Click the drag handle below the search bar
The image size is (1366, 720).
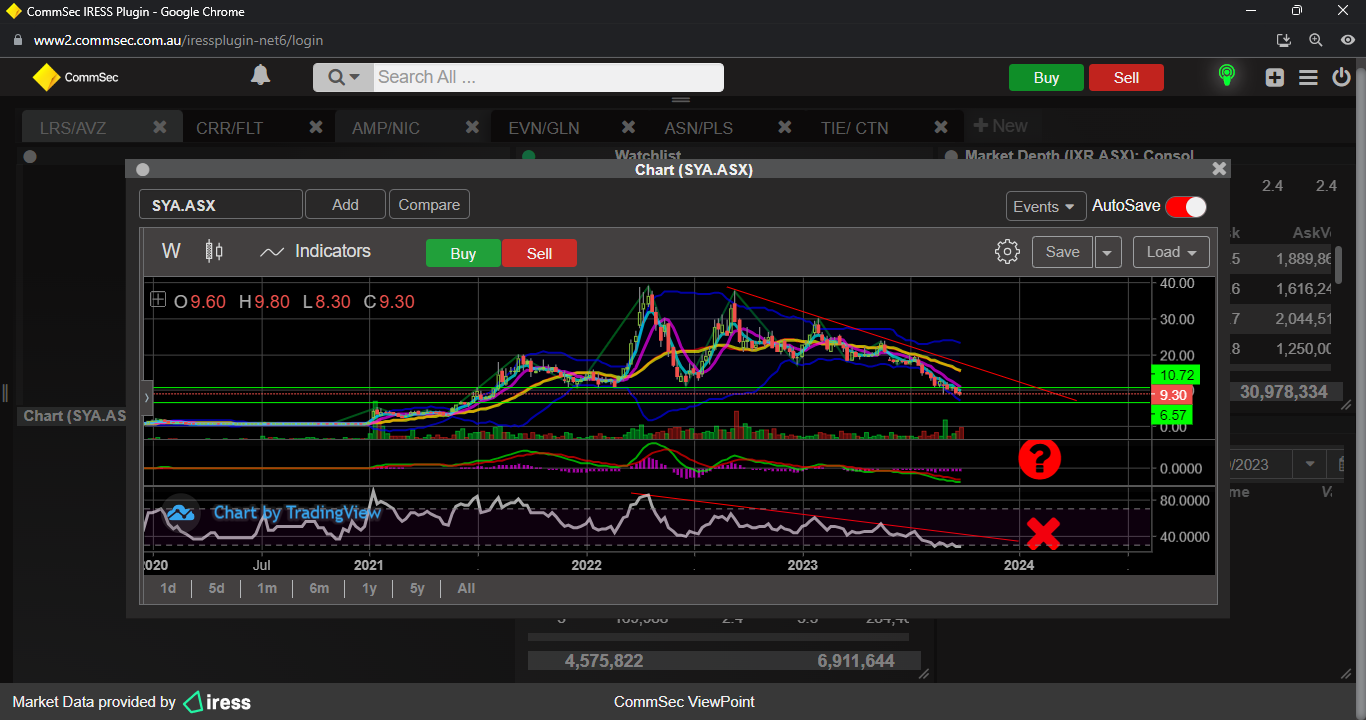(681, 100)
